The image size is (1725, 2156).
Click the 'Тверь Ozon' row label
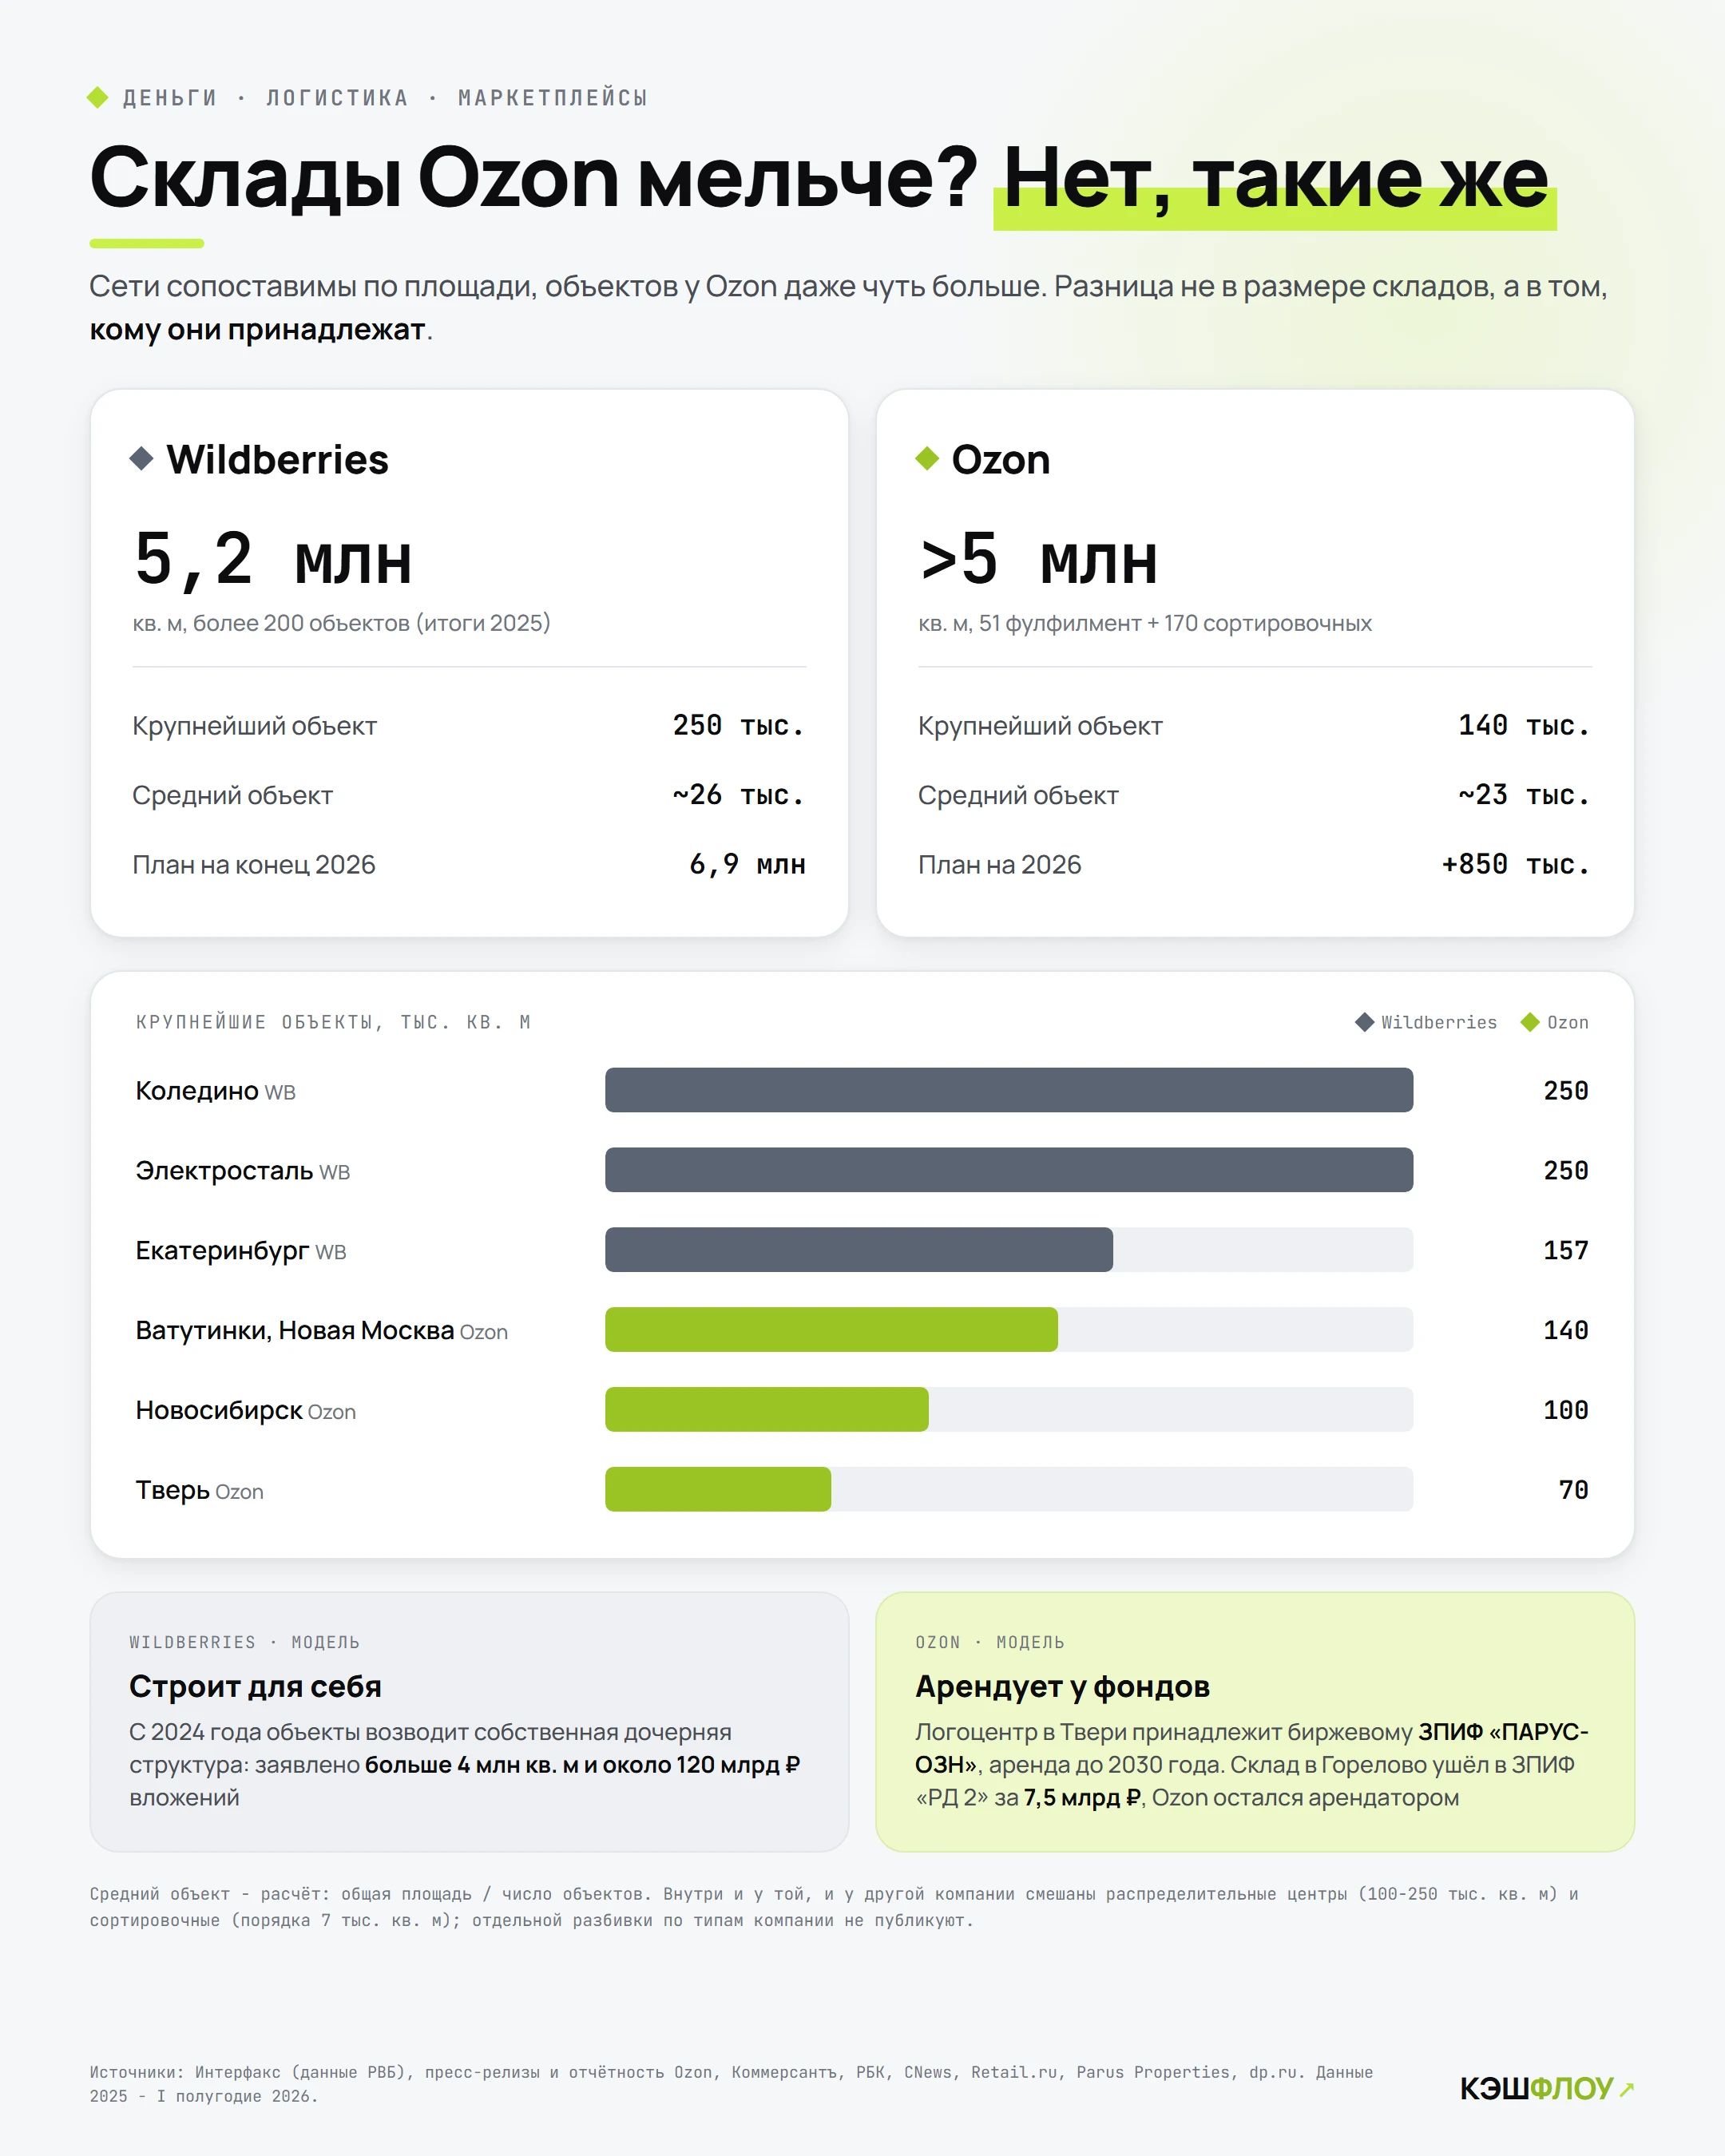200,1491
